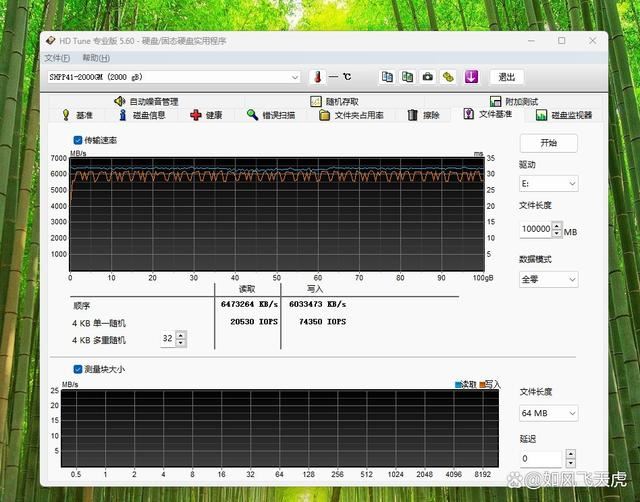Image resolution: width=640 pixels, height=502 pixels.
Task: Click the camera save screenshot icon
Action: click(x=427, y=77)
